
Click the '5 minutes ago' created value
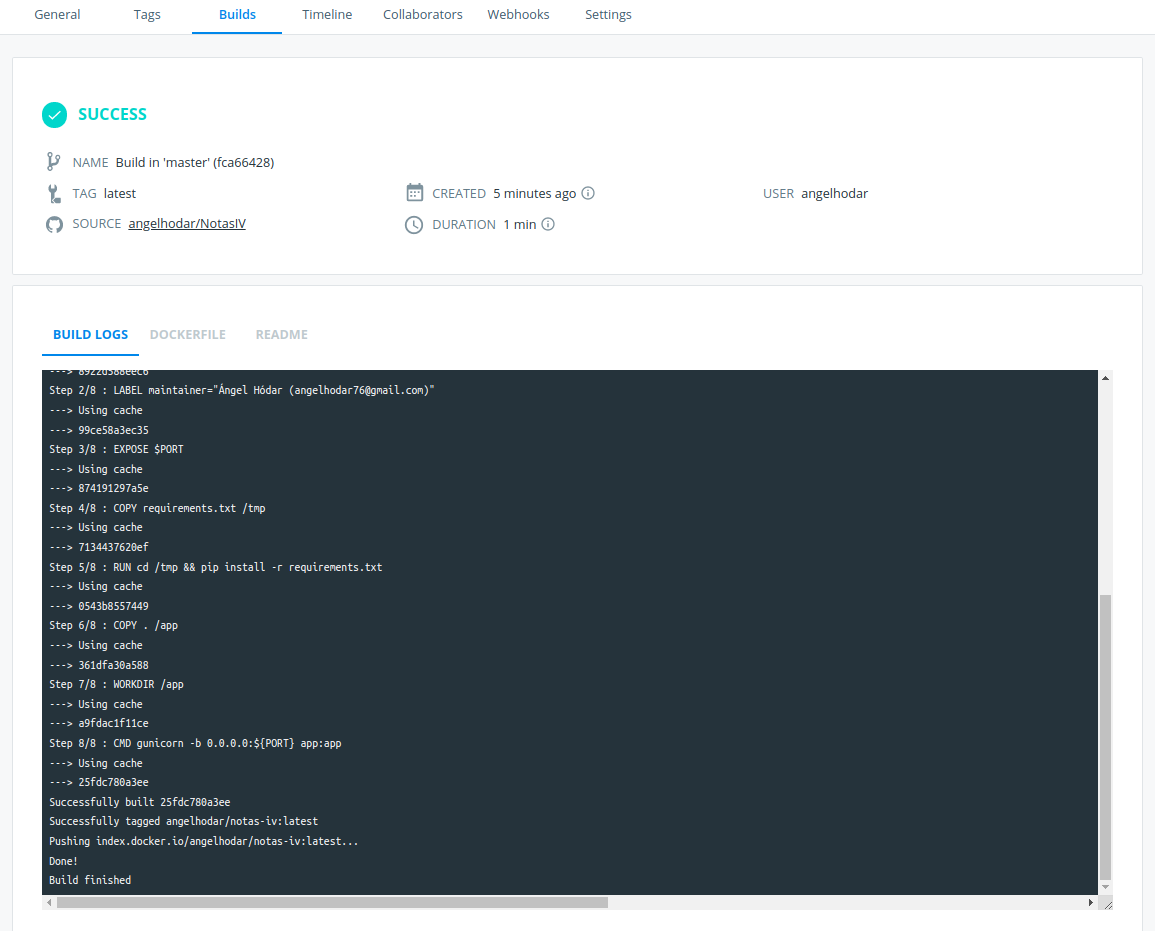click(535, 193)
